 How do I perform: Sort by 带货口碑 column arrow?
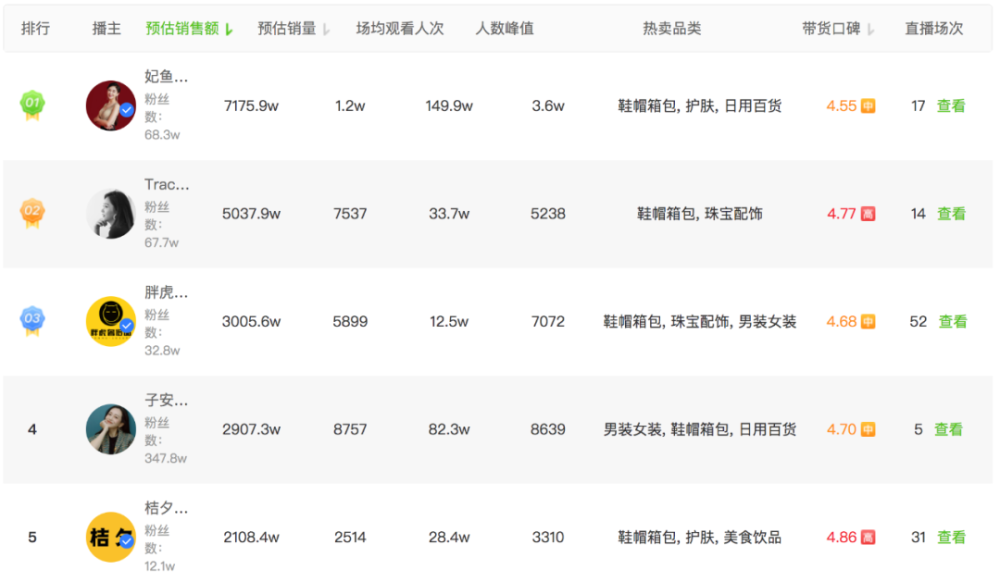click(x=871, y=29)
